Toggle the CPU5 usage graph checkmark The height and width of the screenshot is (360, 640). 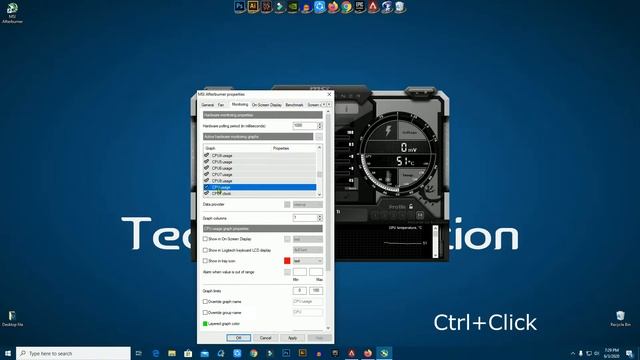click(207, 162)
